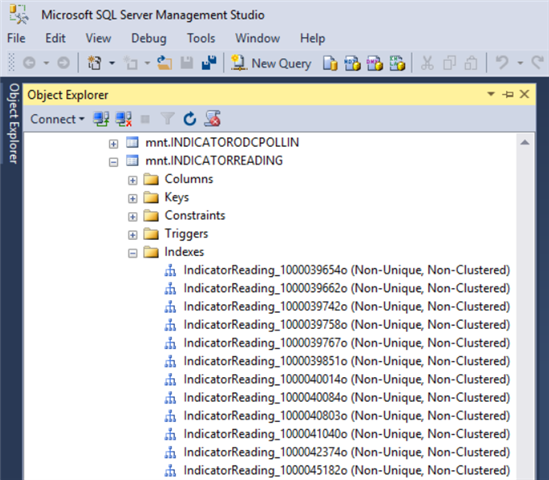This screenshot has width=549, height=480.
Task: Click the Open File folder icon
Action: tap(164, 63)
